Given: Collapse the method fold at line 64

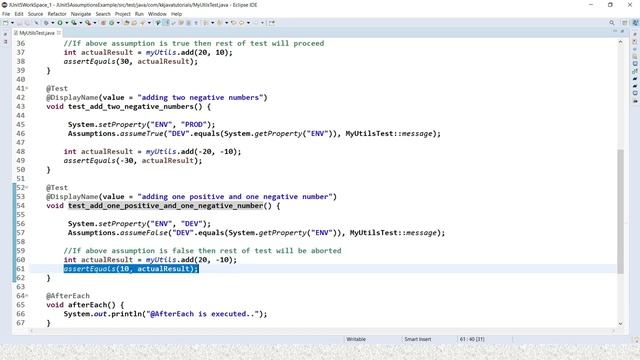Looking at the screenshot, I should [27, 296].
